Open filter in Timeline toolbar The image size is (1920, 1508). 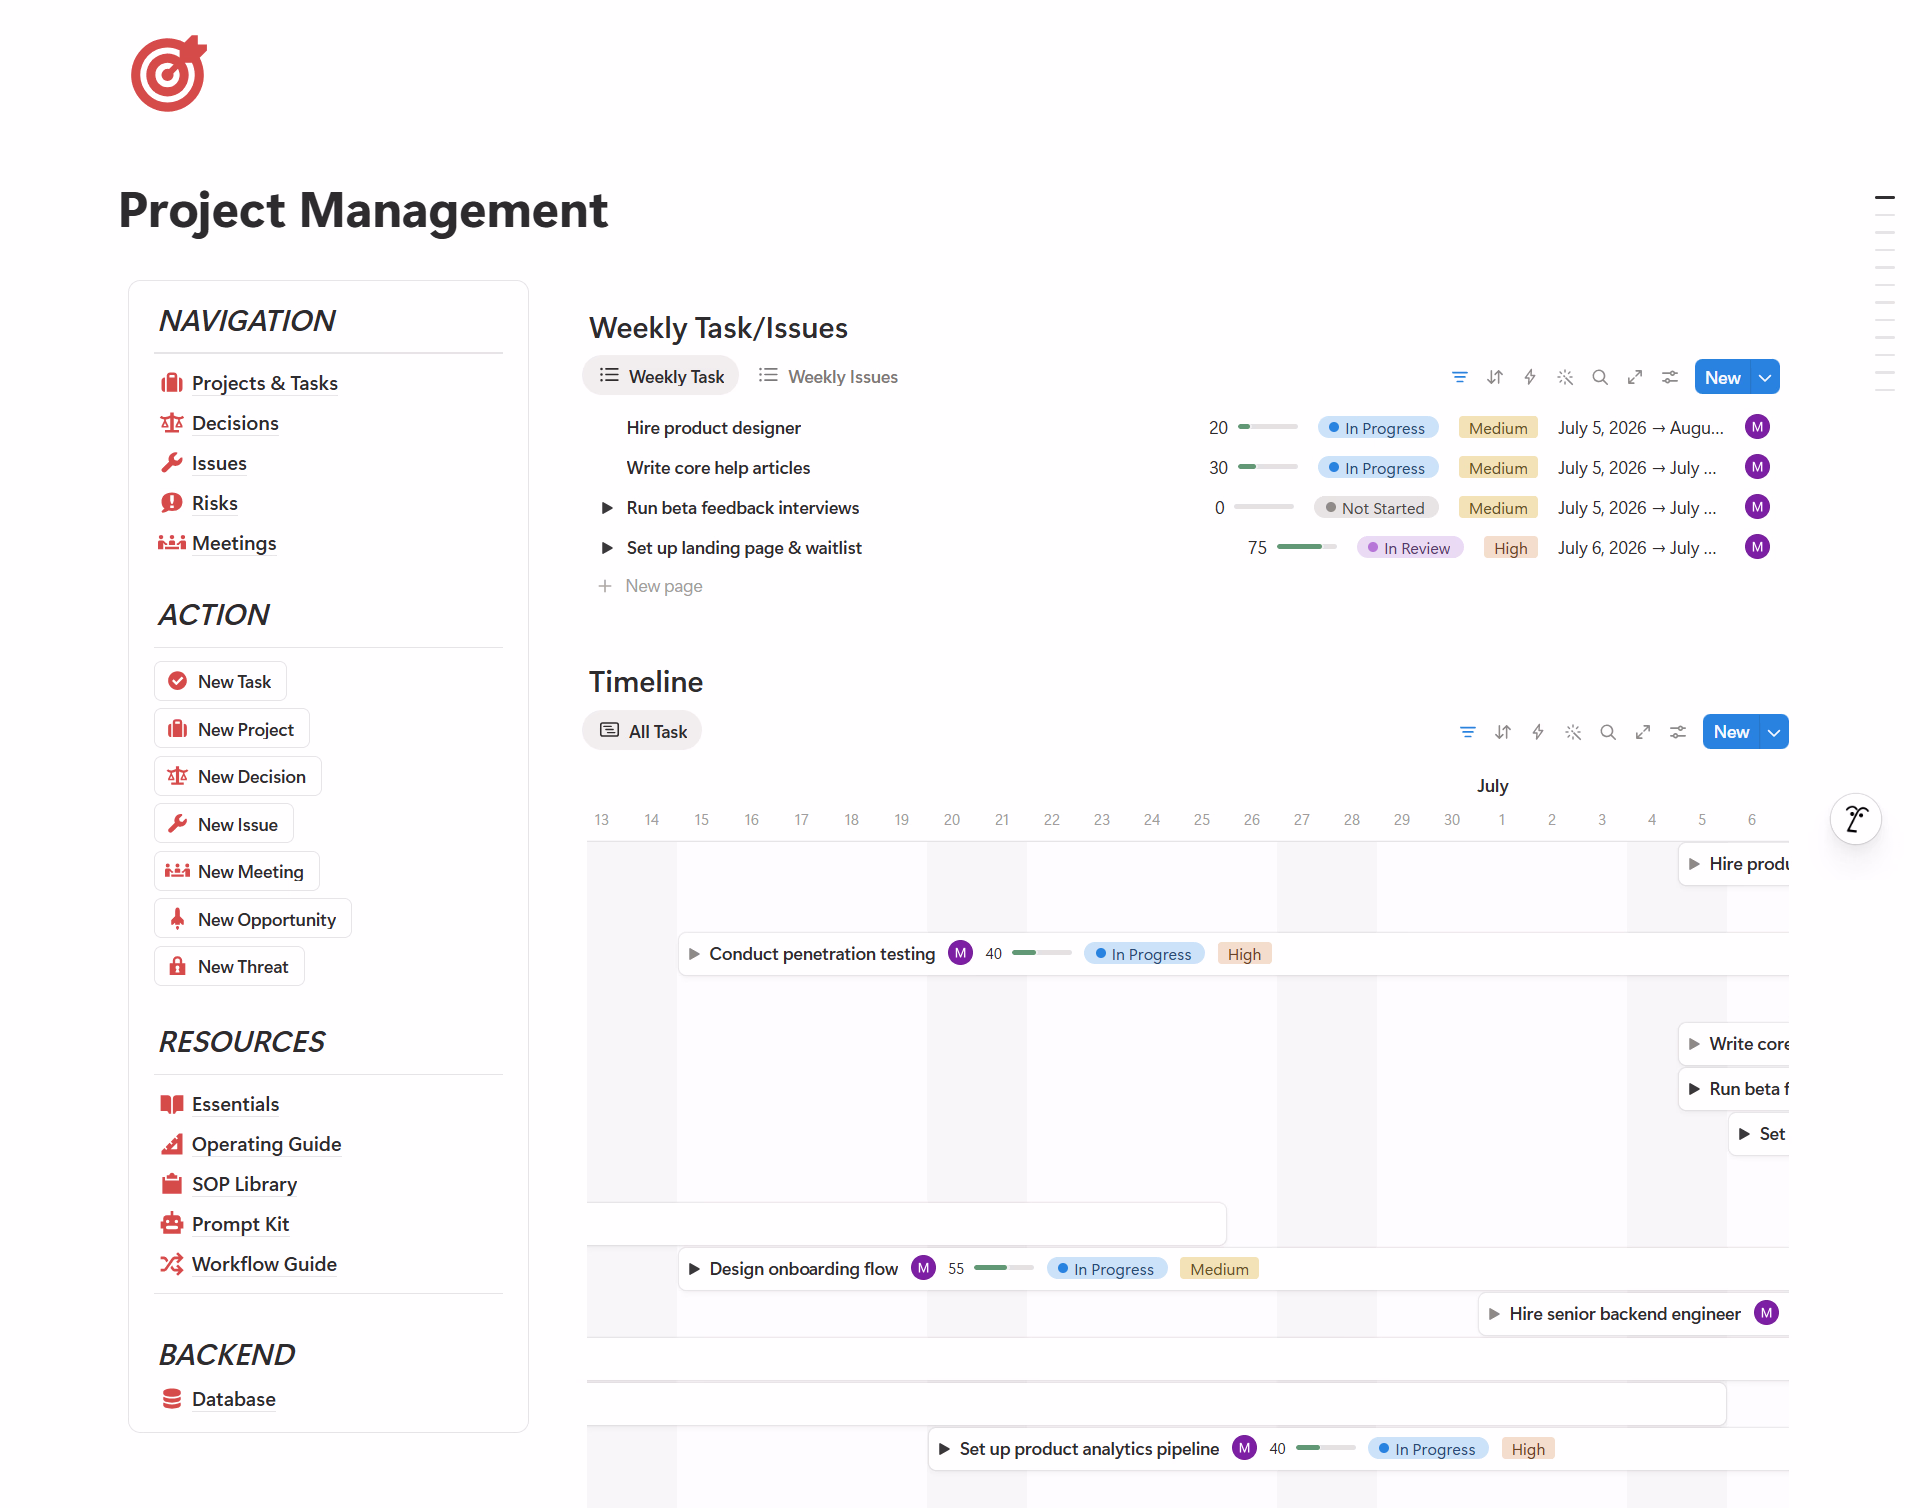(1468, 732)
